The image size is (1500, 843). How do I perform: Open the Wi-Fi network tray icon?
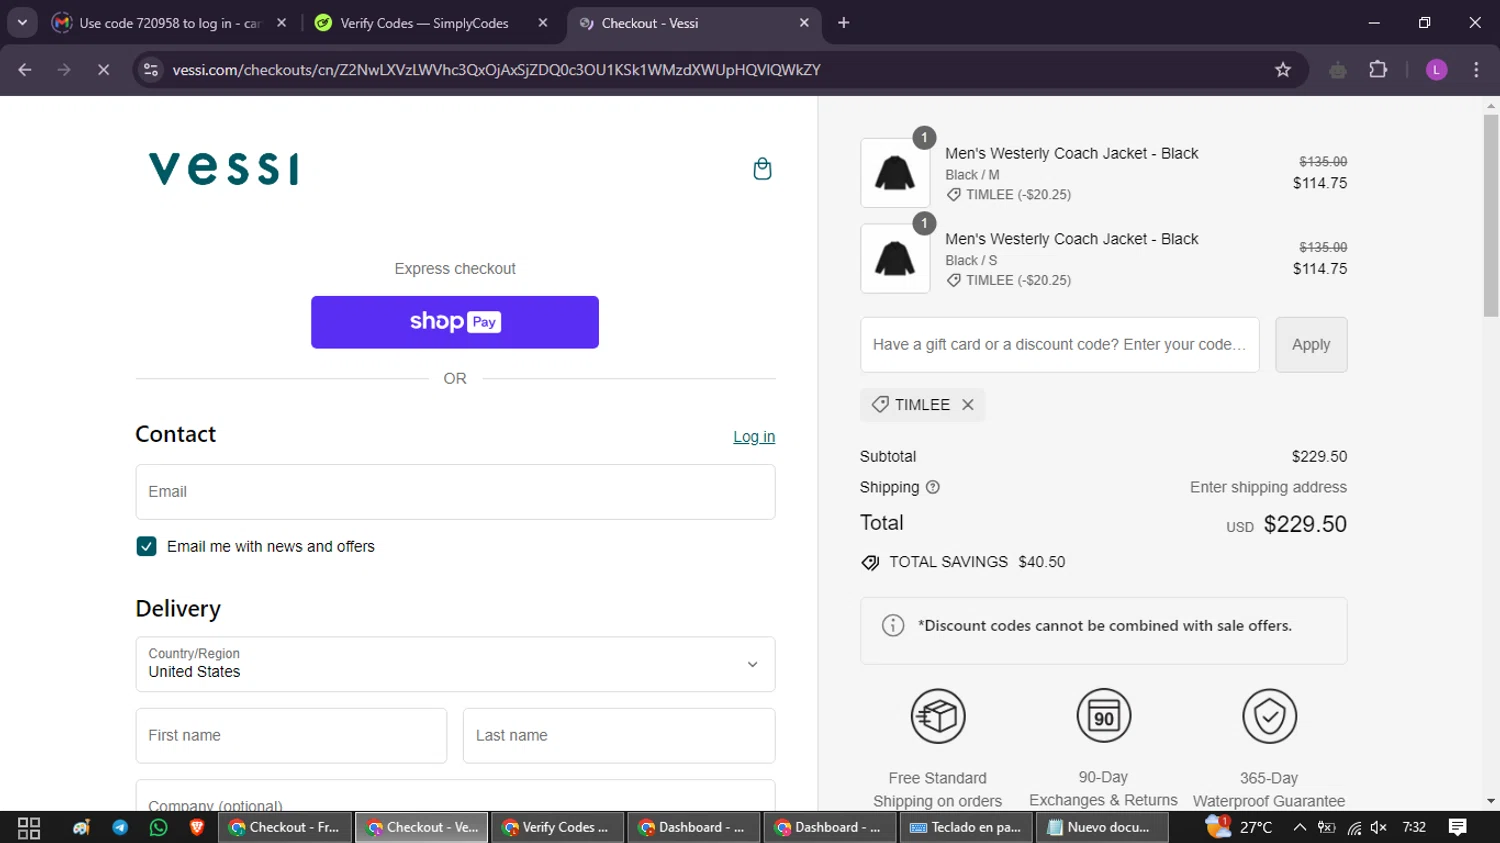(x=1354, y=828)
